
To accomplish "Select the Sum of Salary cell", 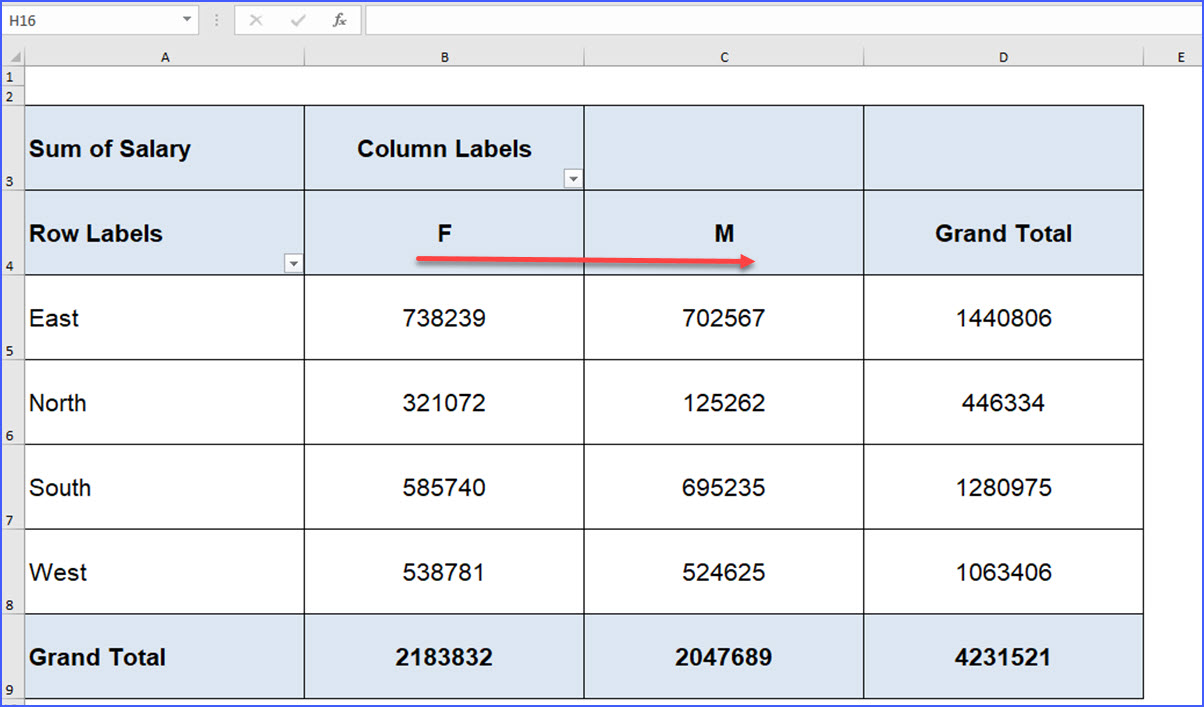I will 165,147.
